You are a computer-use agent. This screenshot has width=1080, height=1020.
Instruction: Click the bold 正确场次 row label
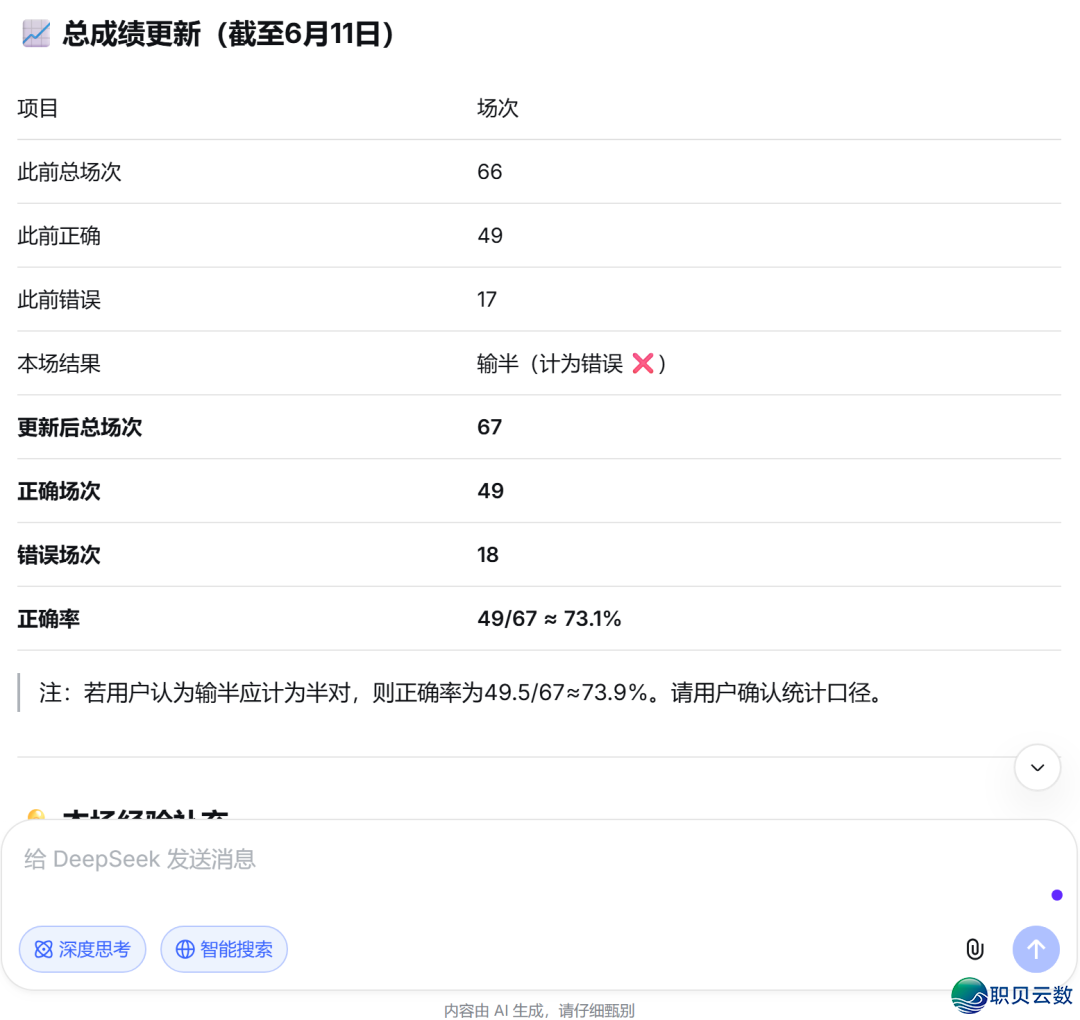tap(59, 491)
